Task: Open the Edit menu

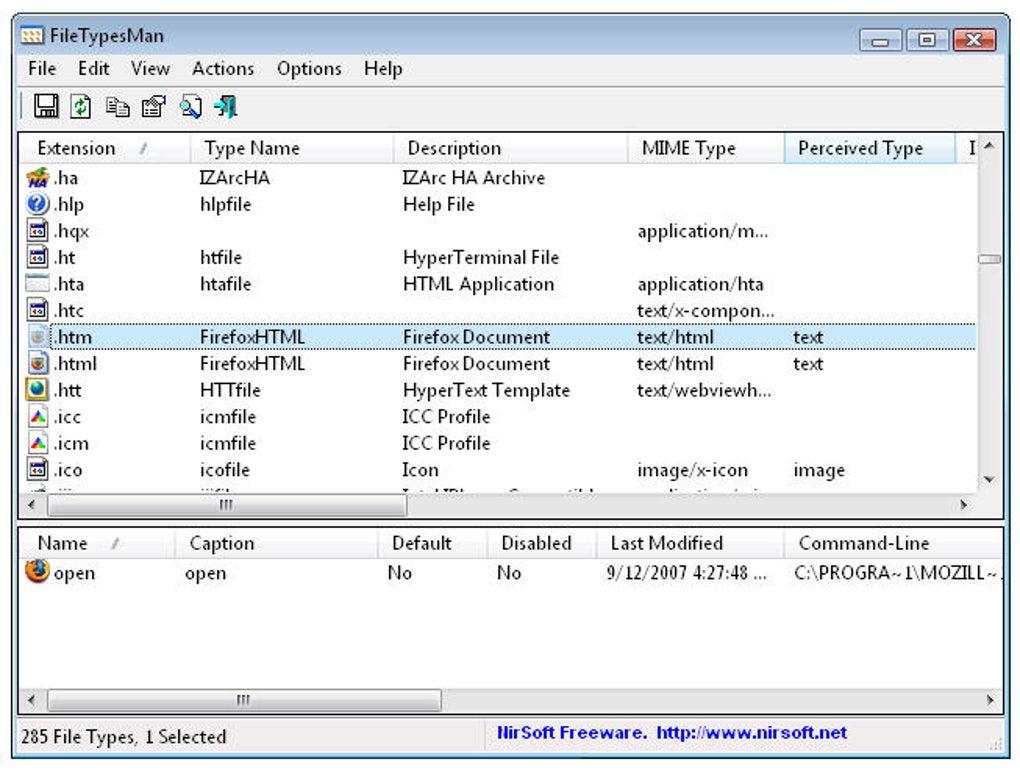Action: (94, 68)
